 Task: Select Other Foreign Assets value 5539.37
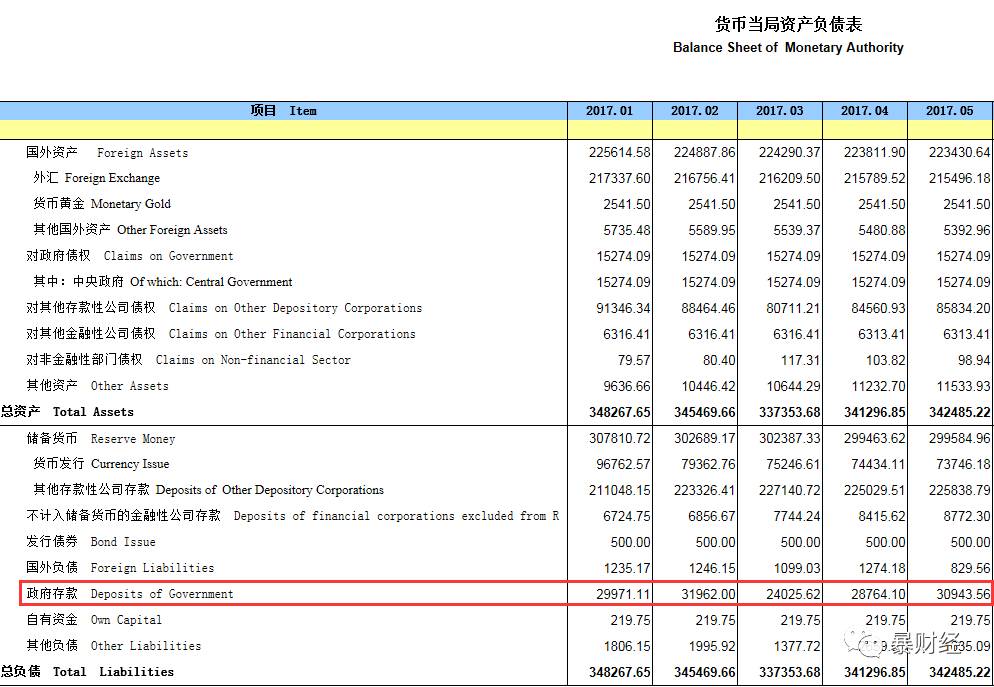[797, 231]
